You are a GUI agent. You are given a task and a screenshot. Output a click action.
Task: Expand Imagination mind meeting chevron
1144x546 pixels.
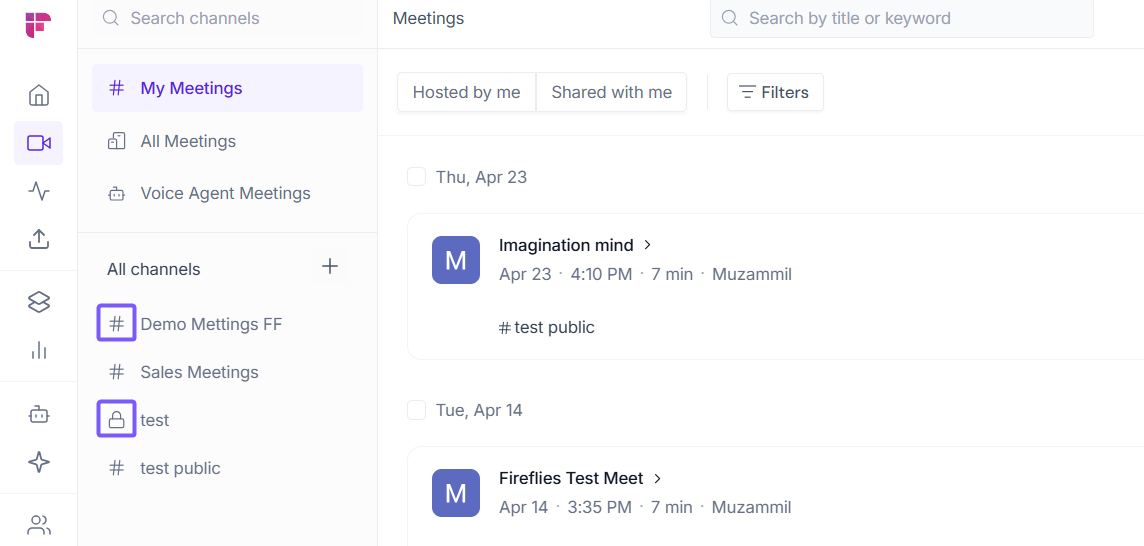click(x=648, y=245)
